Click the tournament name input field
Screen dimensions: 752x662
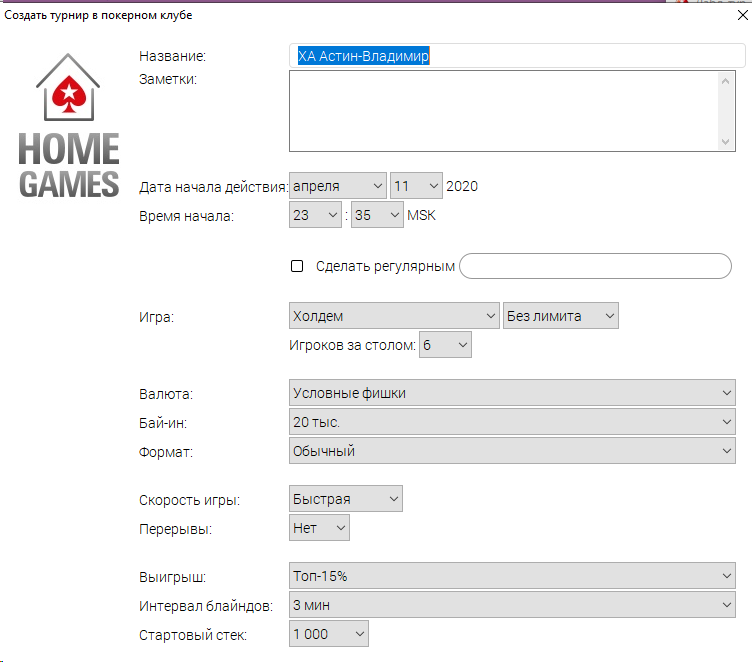[517, 56]
